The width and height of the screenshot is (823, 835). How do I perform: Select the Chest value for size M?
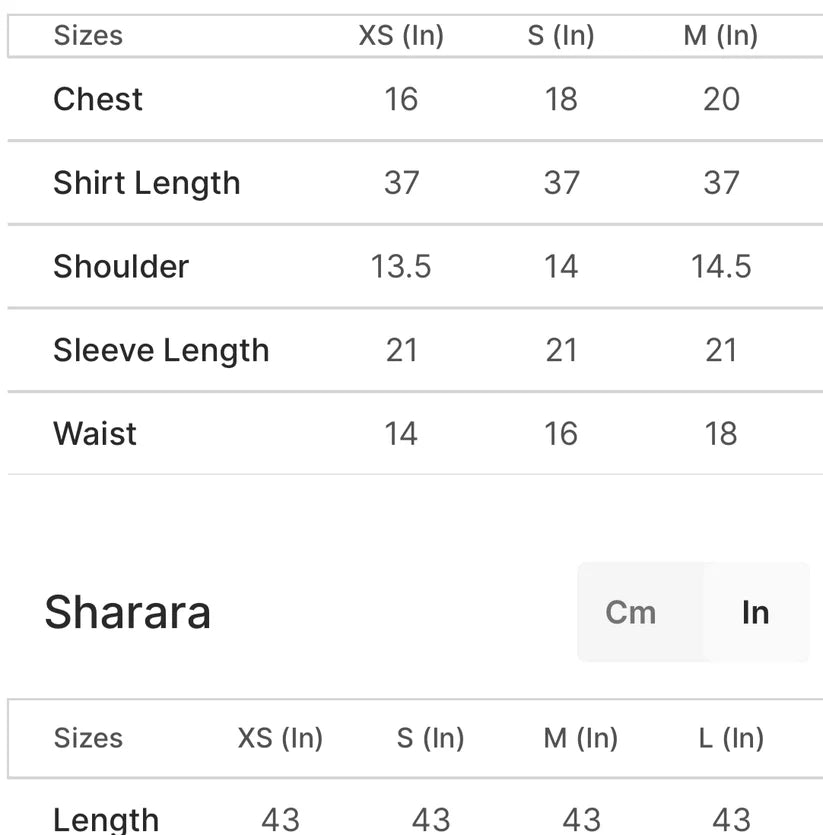pos(721,99)
